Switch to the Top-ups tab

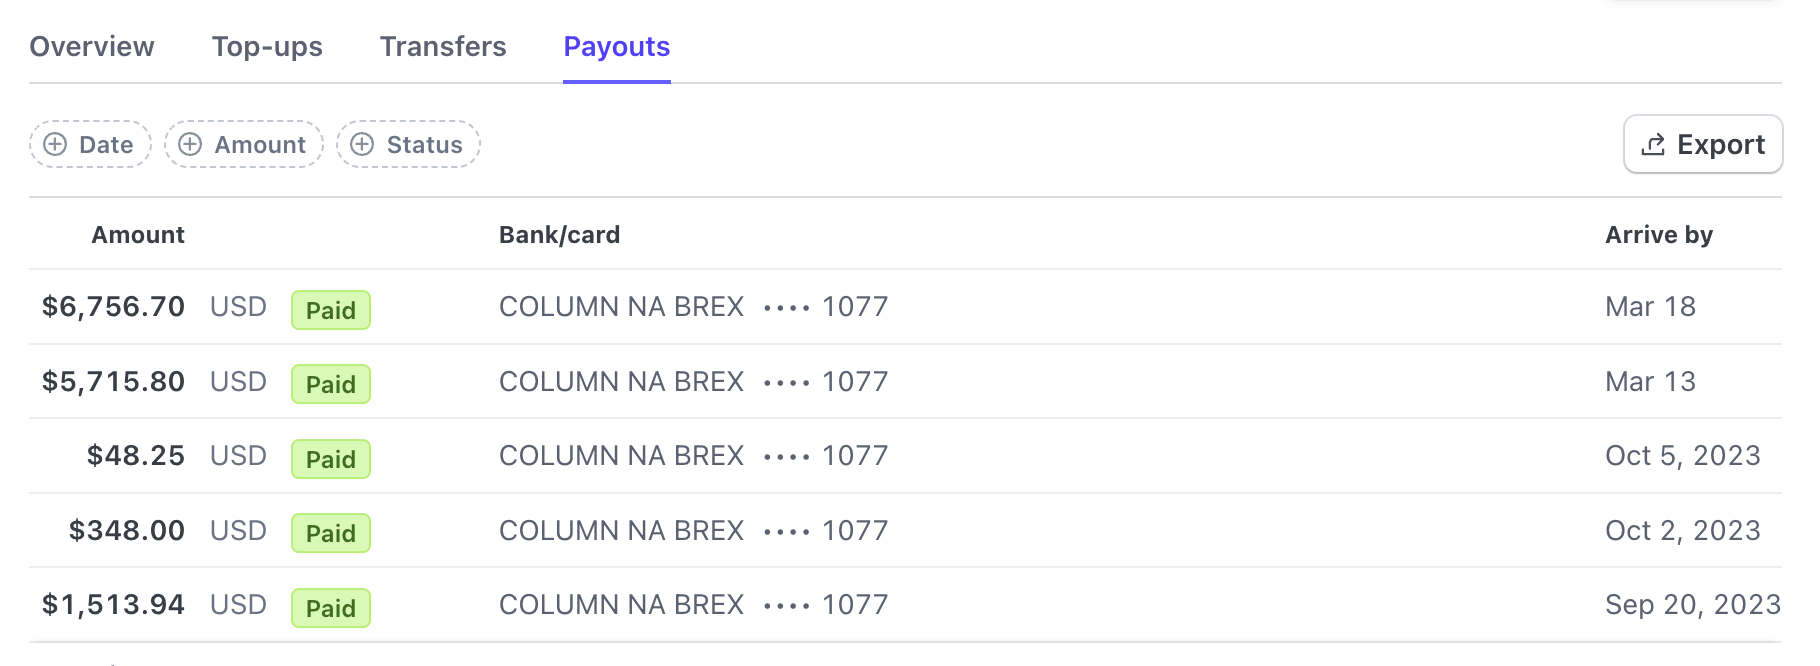coord(267,46)
